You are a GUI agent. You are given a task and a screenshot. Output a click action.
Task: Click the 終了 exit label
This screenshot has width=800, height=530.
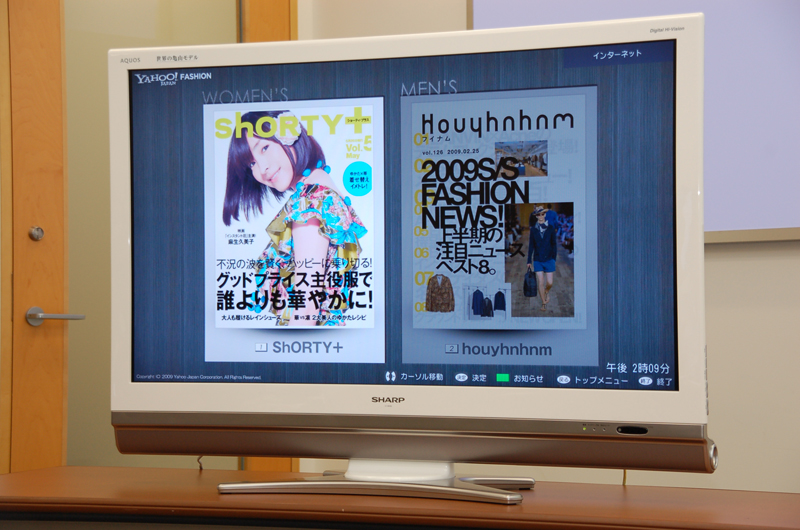pyautogui.click(x=664, y=382)
